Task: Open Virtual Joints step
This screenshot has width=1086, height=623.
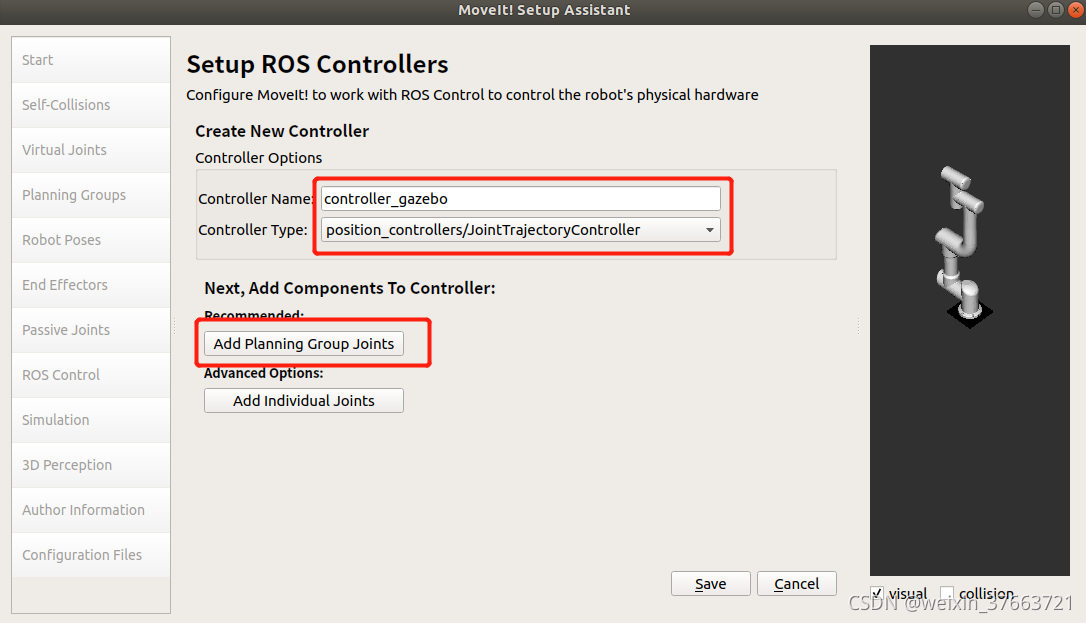Action: pyautogui.click(x=91, y=150)
